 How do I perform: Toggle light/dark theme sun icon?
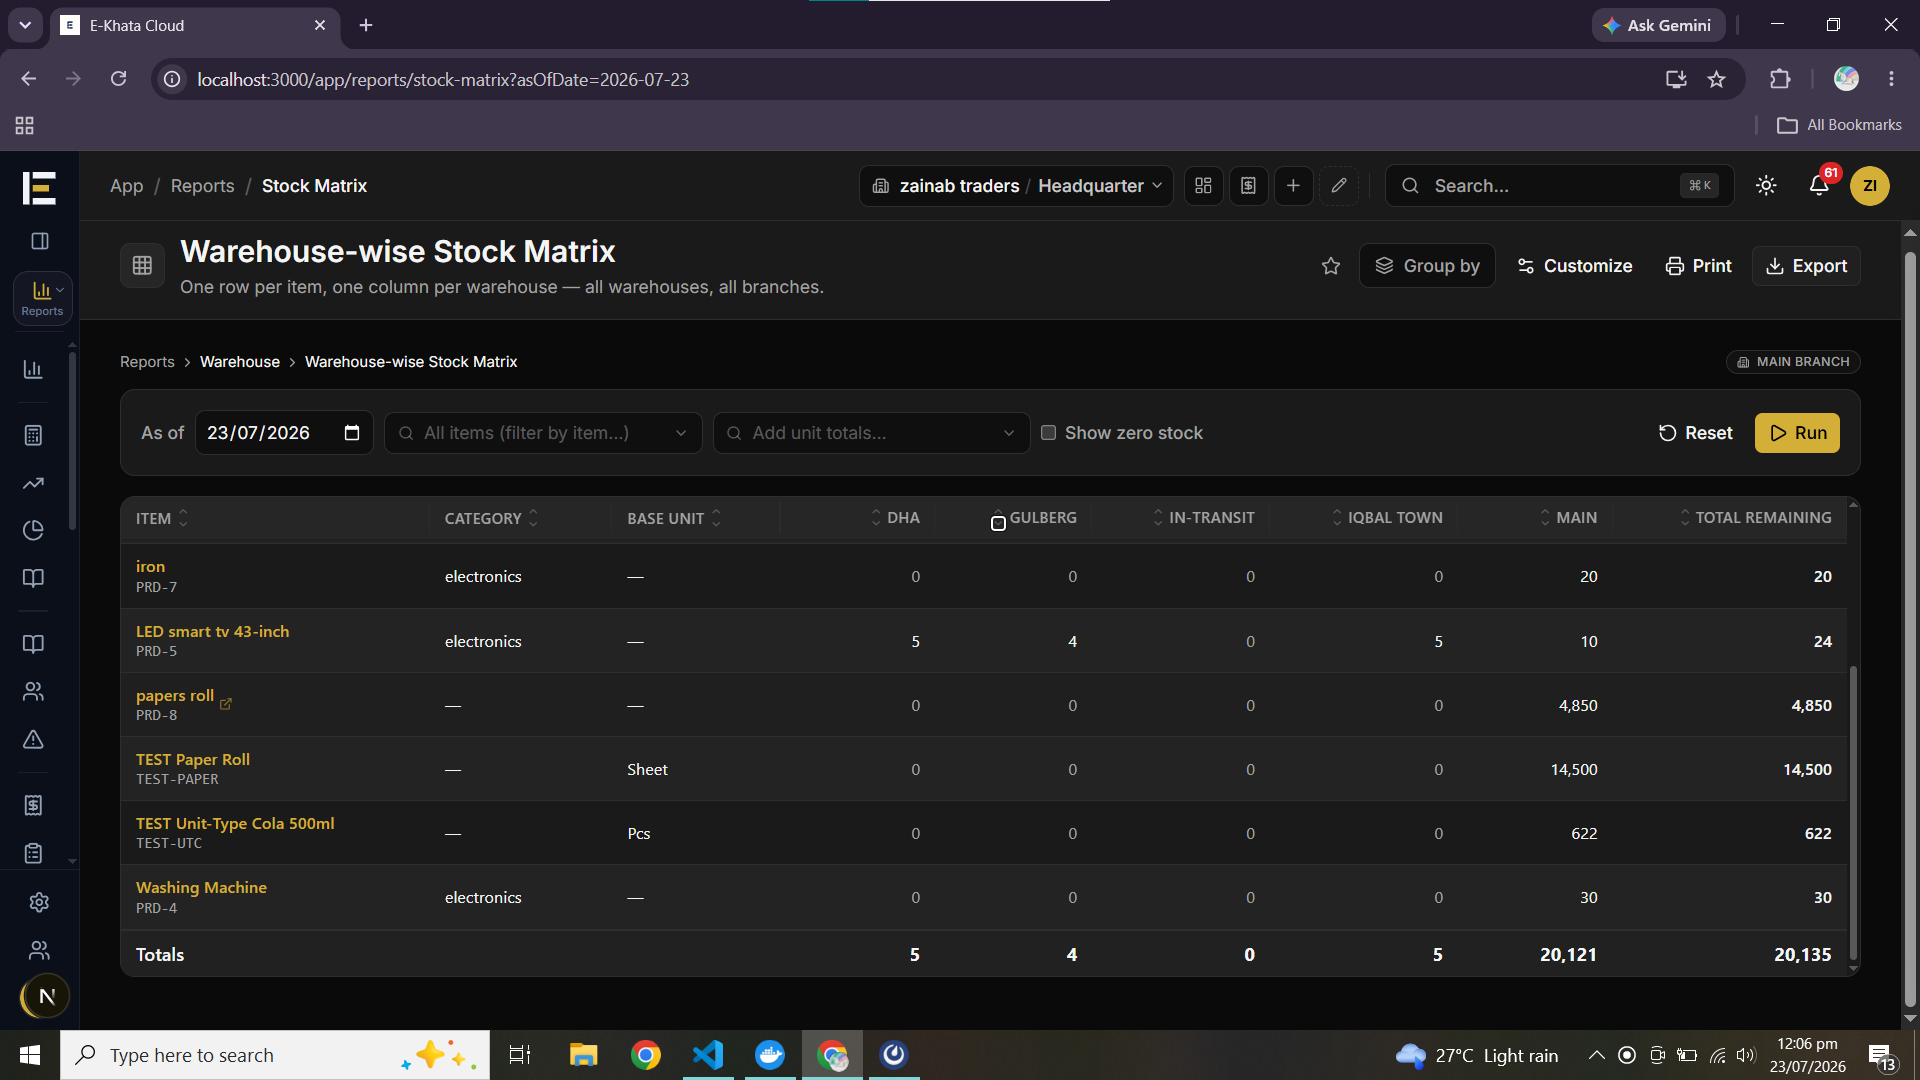[1766, 186]
